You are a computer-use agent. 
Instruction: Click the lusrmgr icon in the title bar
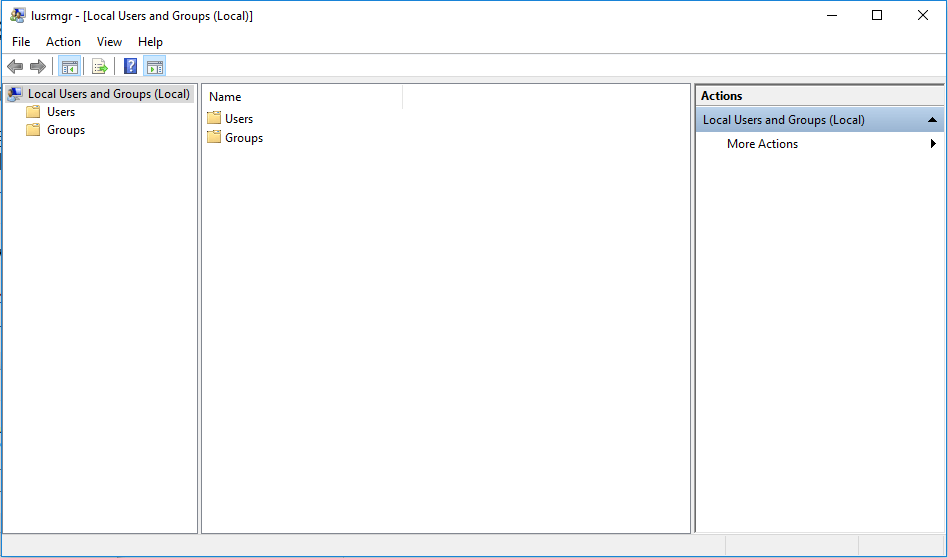[18, 15]
